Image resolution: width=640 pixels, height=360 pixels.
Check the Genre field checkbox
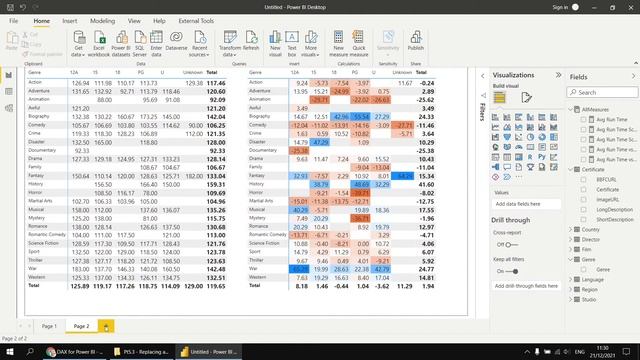(583, 270)
